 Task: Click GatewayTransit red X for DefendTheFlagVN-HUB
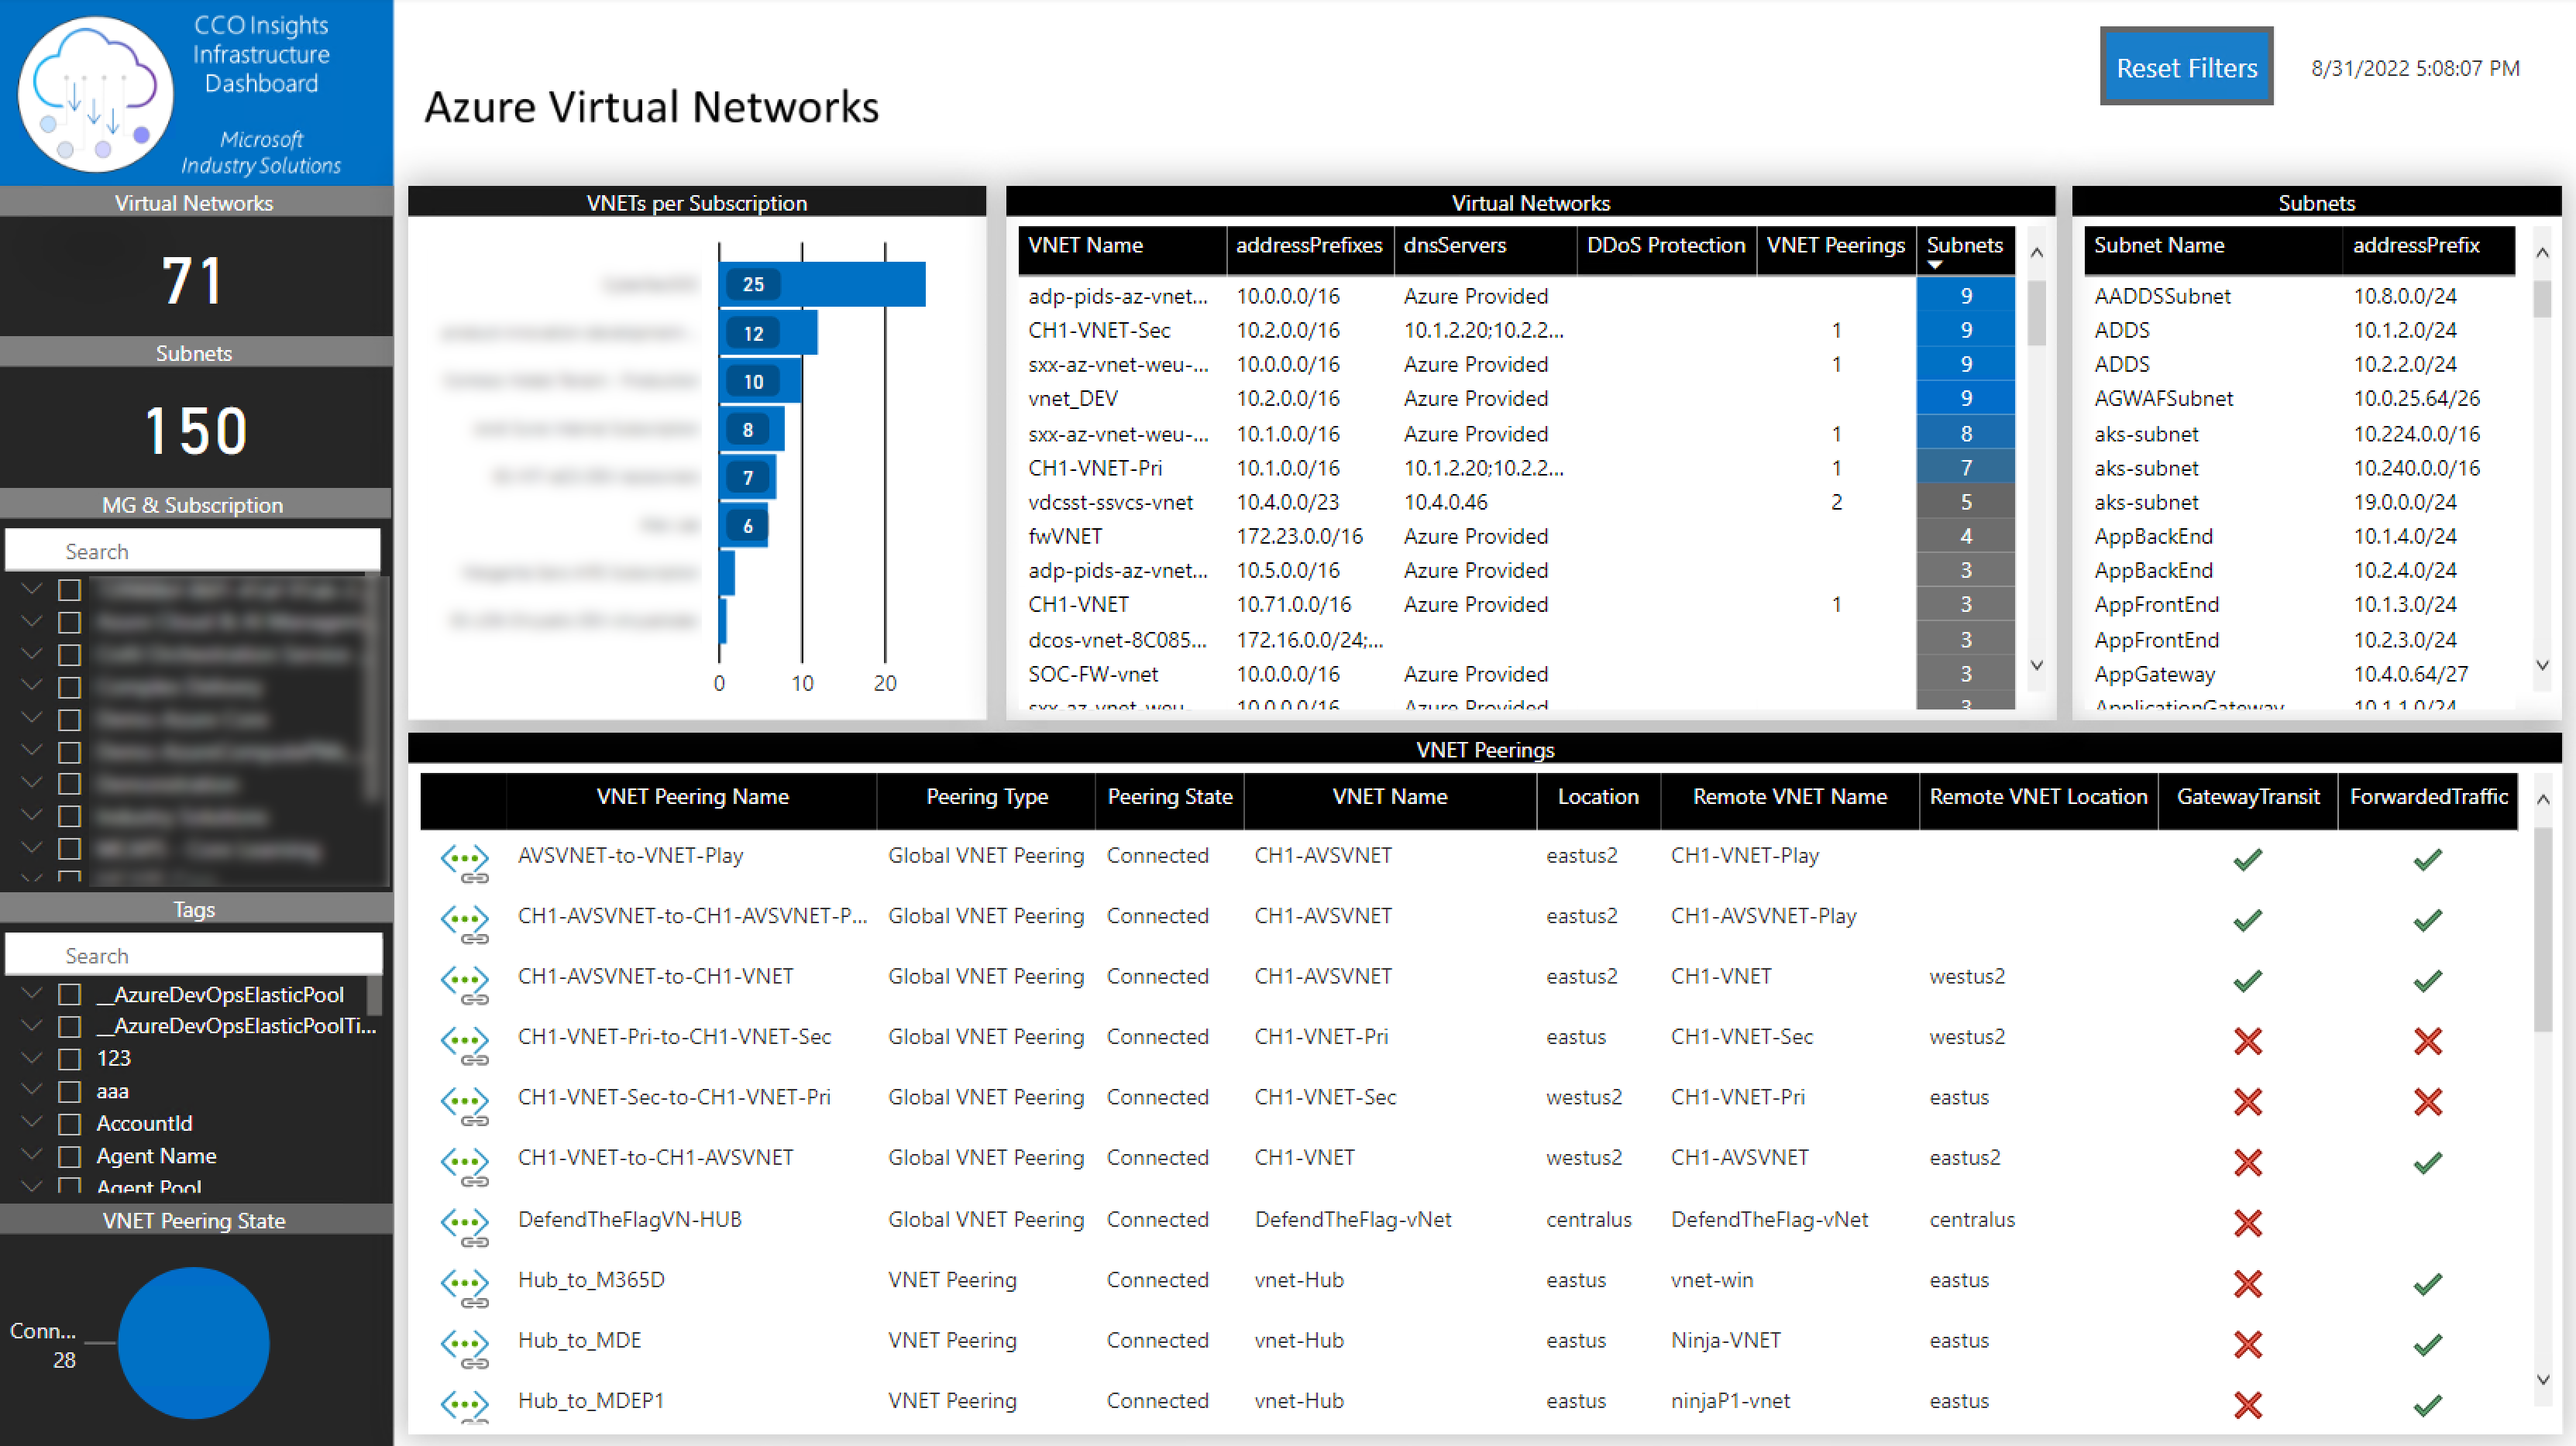click(2247, 1223)
